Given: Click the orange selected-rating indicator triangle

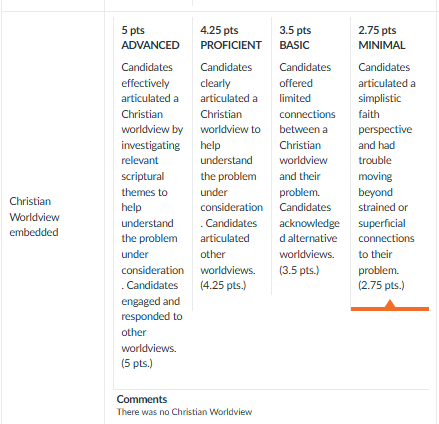Looking at the screenshot, I should point(389,303).
